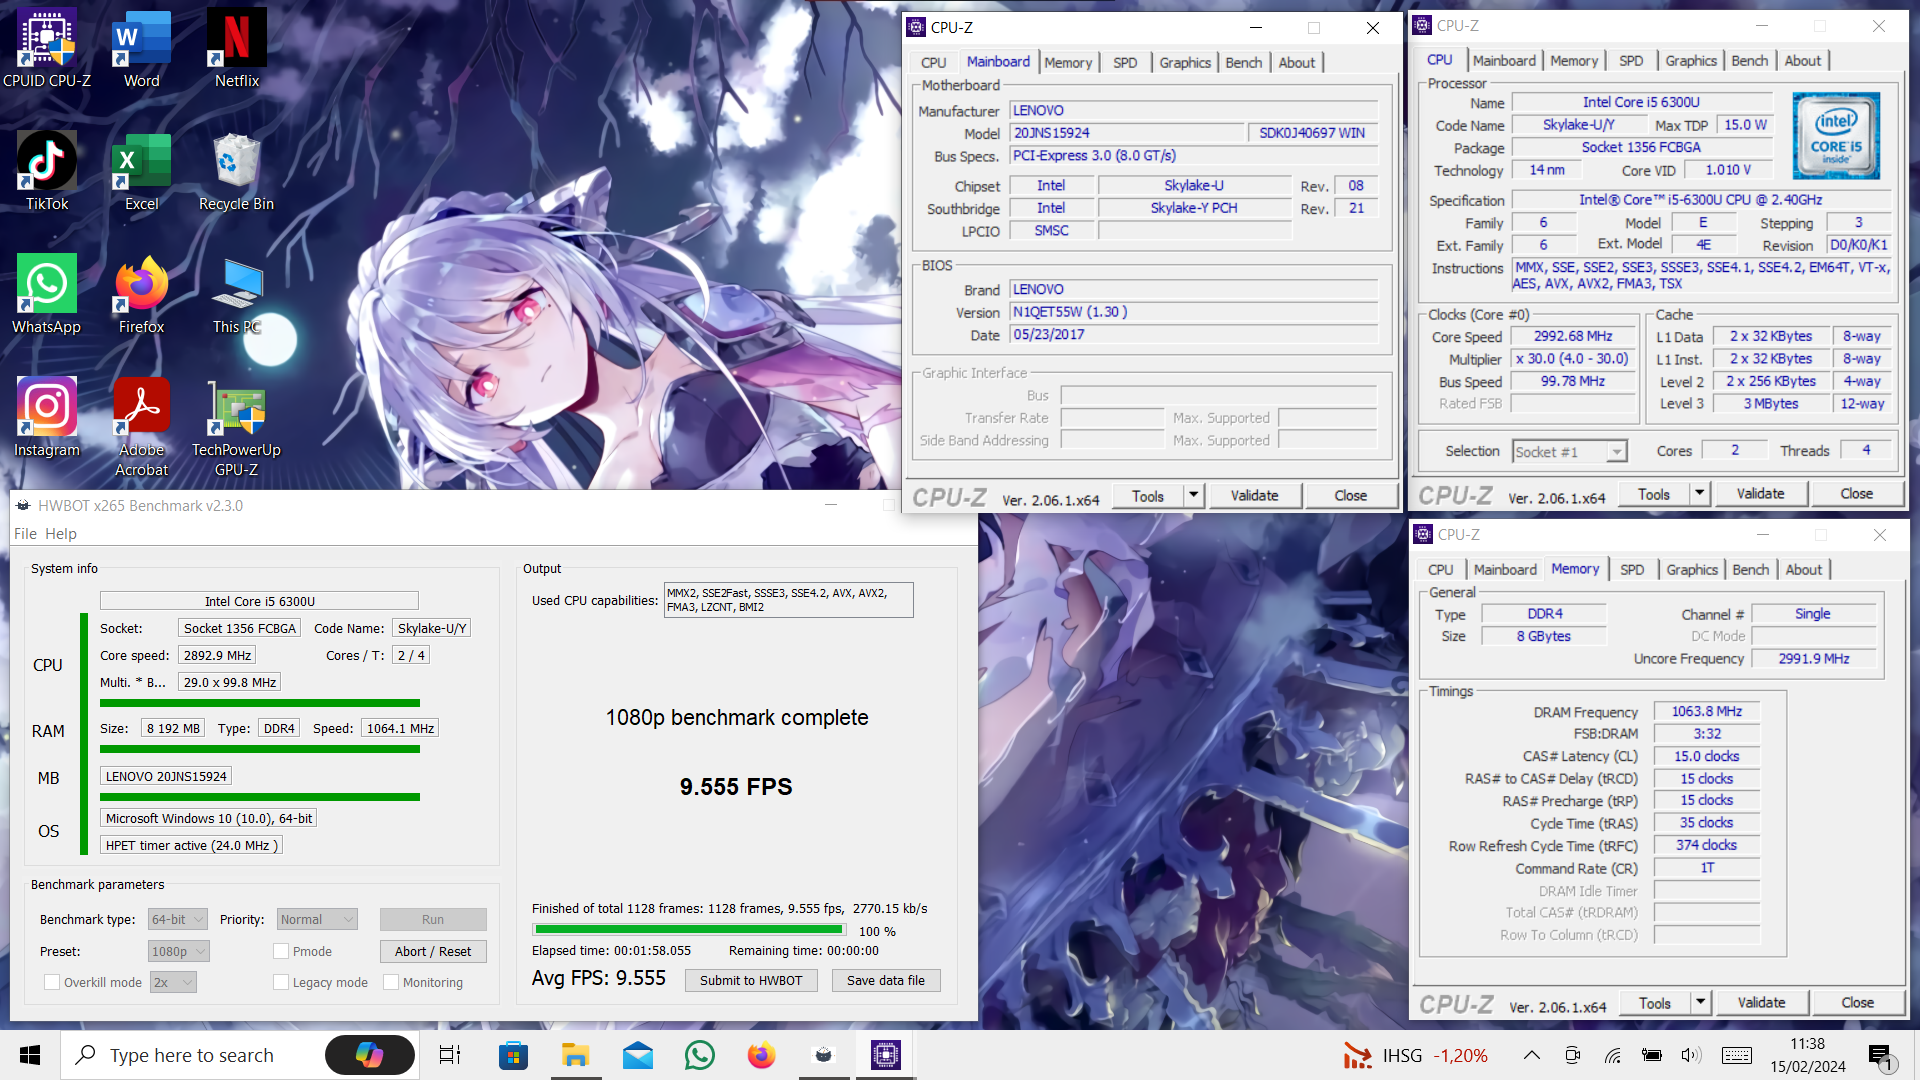Viewport: 1920px width, 1080px height.
Task: Open Recycle Bin on desktop
Action: 237,171
